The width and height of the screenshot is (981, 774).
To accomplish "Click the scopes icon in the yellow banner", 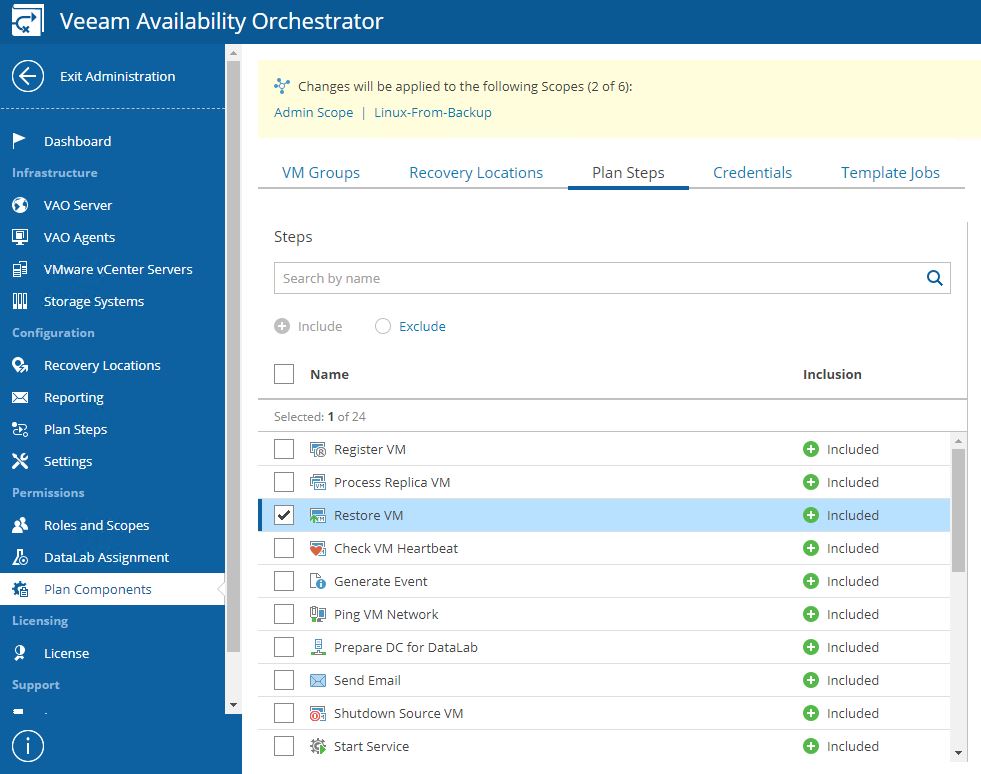I will (x=282, y=86).
